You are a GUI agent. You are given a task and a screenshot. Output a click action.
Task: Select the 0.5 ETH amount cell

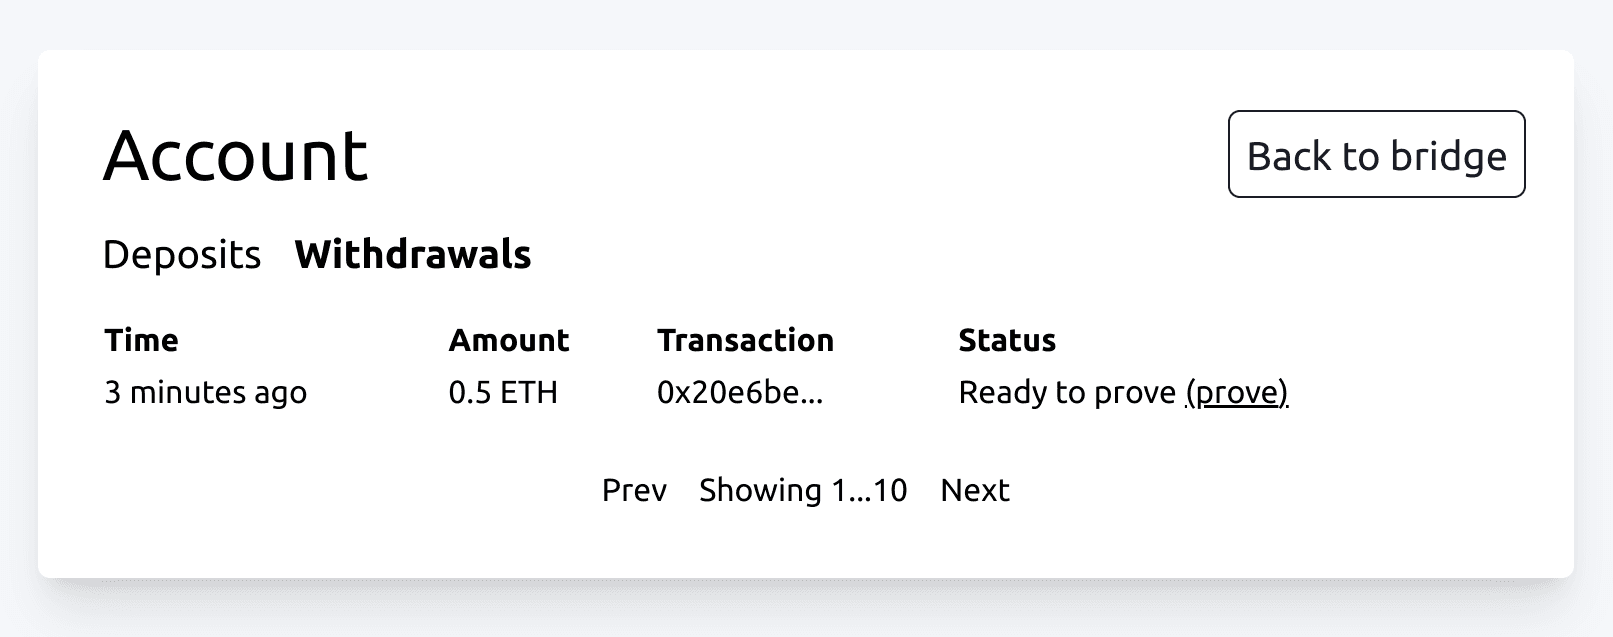[x=503, y=392]
